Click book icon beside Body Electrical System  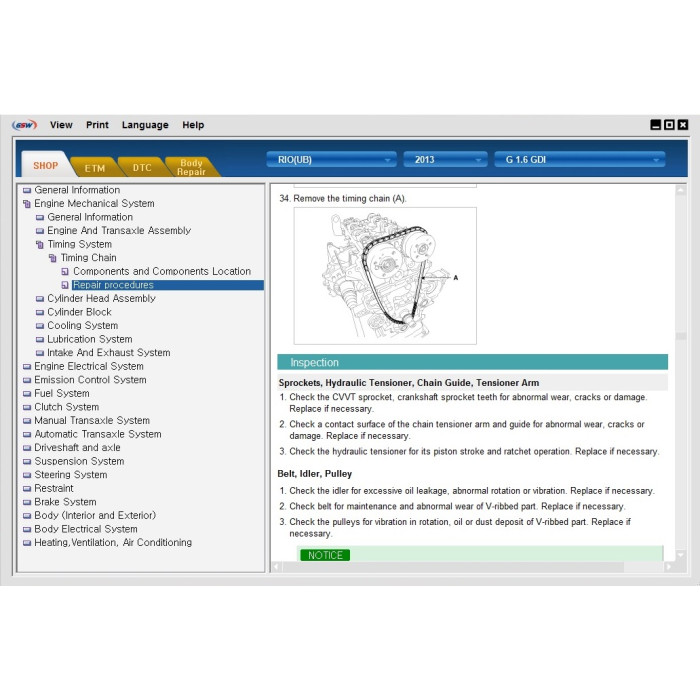coord(27,529)
